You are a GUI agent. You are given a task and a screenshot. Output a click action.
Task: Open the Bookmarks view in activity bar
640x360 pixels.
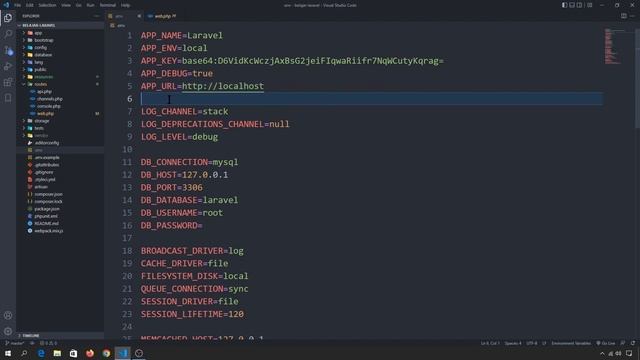click(x=8, y=98)
